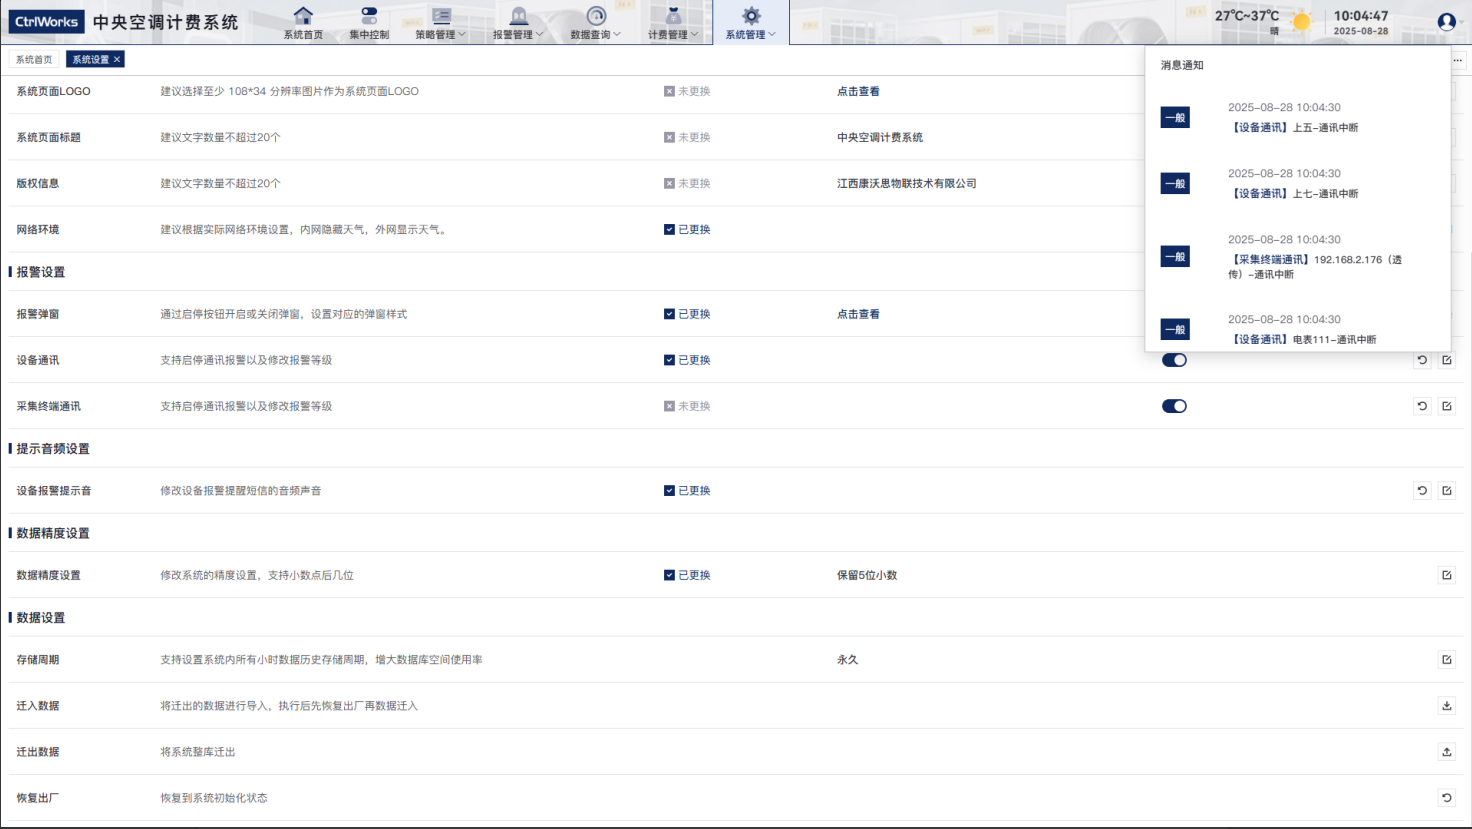
Task: Reset the 设备报警提示音 setting
Action: click(1422, 491)
